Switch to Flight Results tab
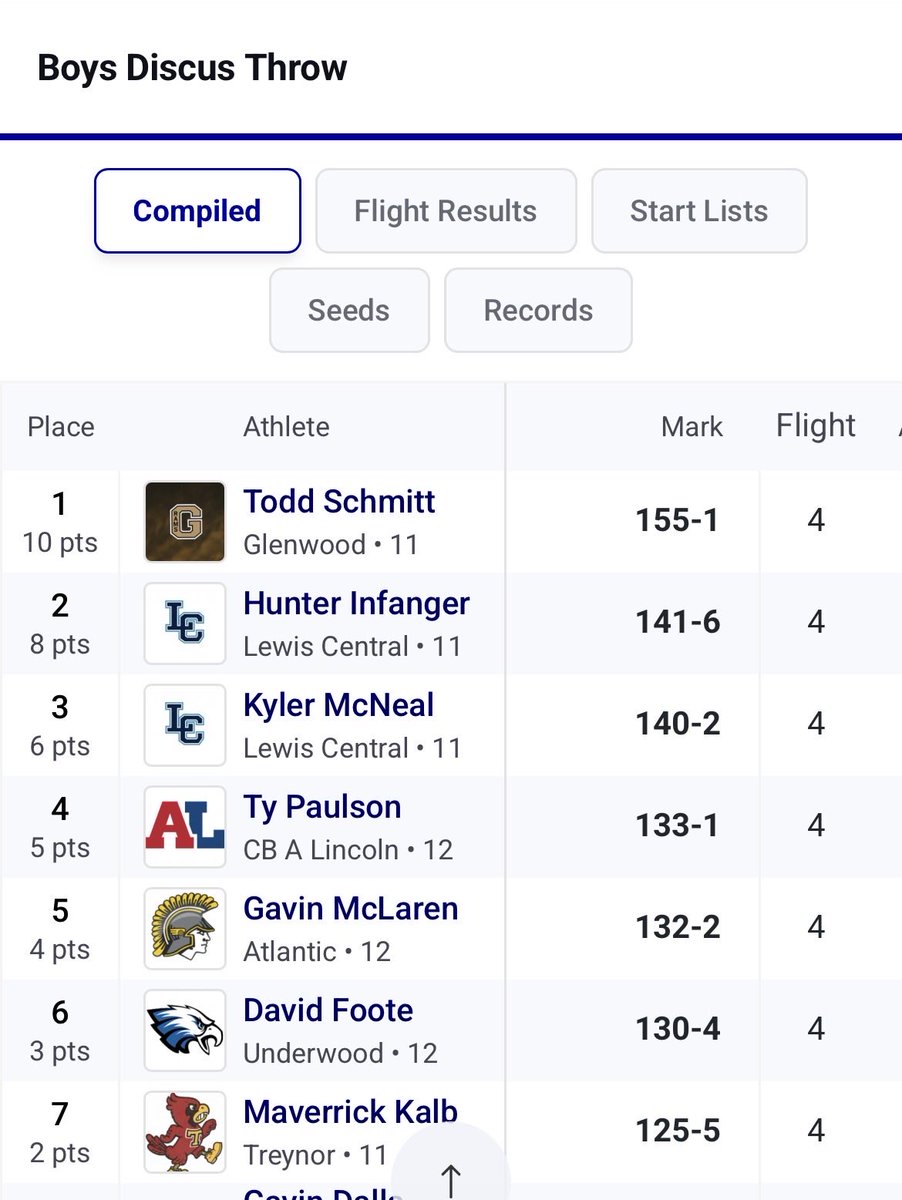Screen dimensions: 902x1200 [x=446, y=211]
